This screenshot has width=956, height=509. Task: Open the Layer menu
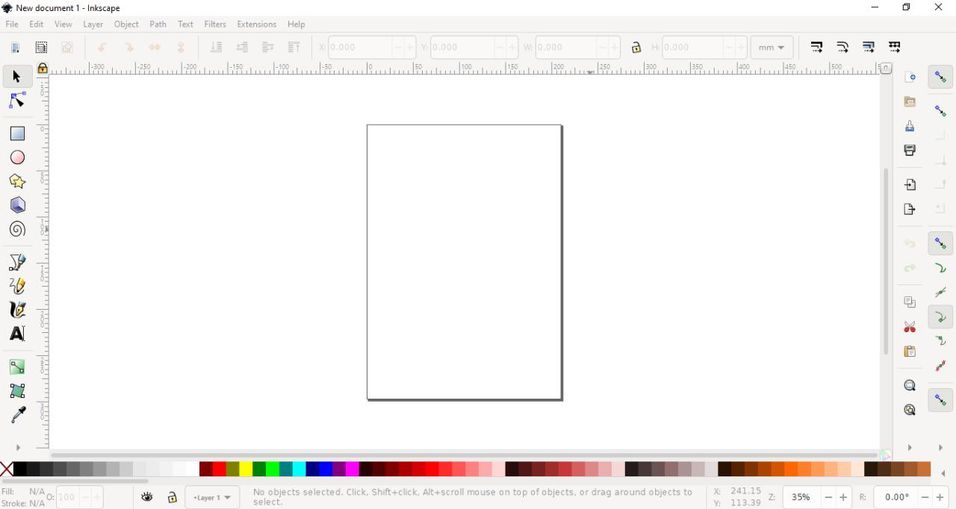point(93,24)
